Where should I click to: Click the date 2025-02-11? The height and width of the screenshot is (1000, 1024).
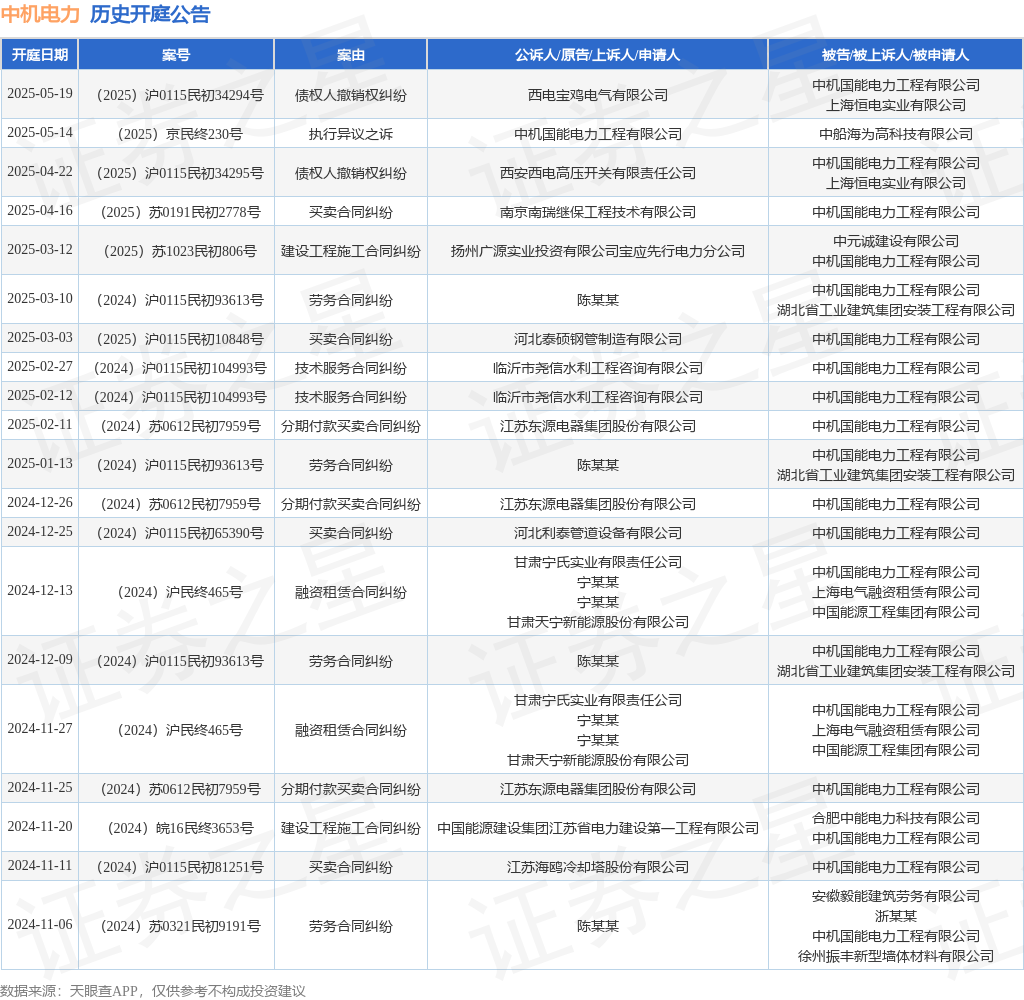coord(40,425)
